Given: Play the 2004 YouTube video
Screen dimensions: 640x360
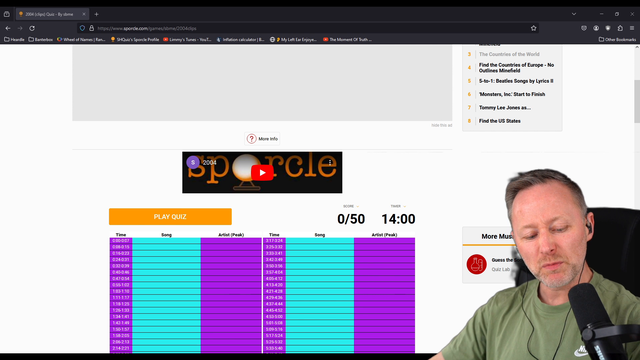Looking at the screenshot, I should pos(262,173).
